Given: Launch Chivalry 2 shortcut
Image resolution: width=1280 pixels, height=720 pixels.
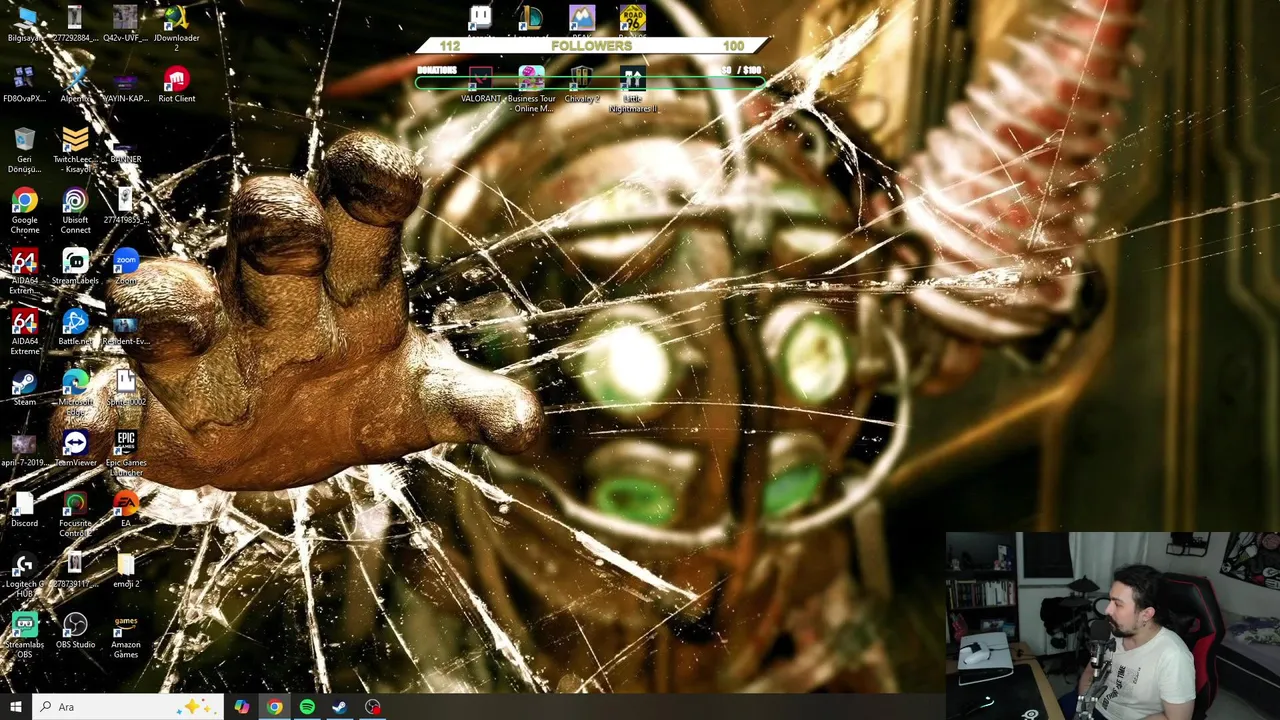Looking at the screenshot, I should (581, 85).
